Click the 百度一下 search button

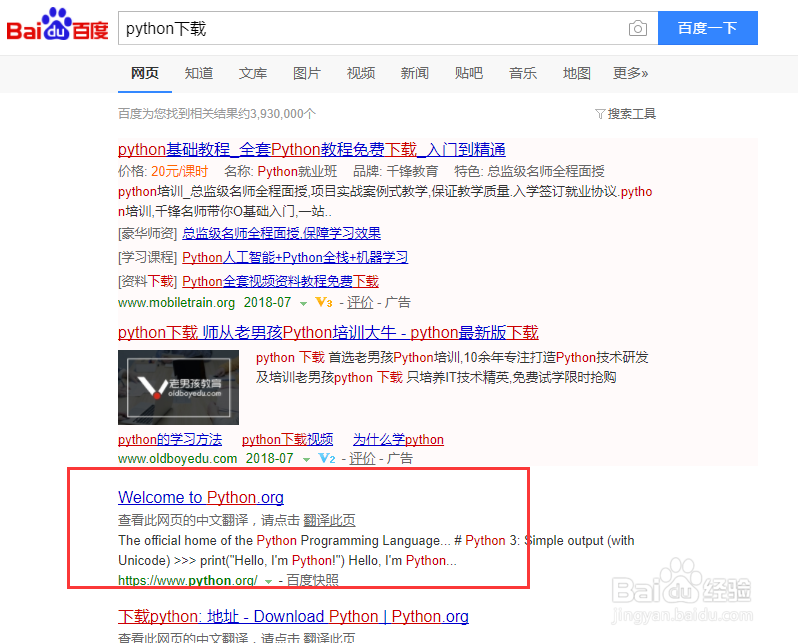tap(707, 28)
